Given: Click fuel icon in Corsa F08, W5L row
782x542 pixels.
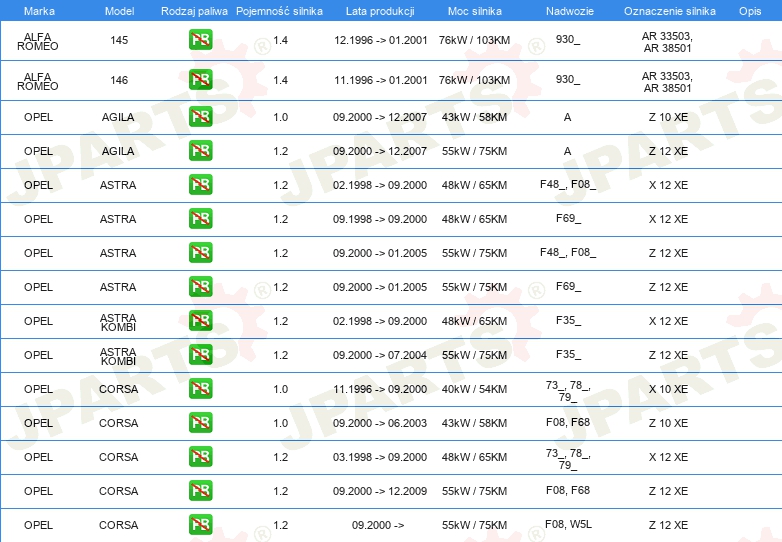Looking at the screenshot, I should pos(200,525).
